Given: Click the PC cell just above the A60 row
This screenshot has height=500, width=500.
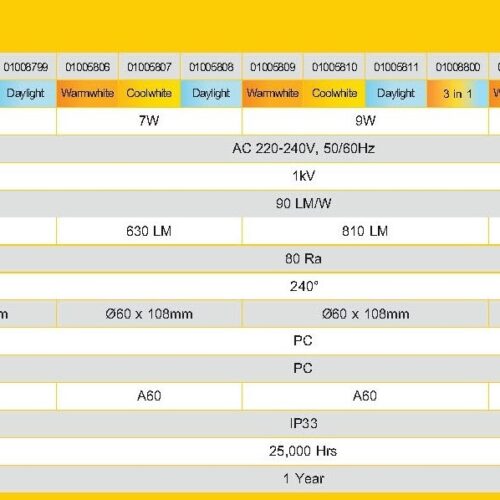Looking at the screenshot, I should click(303, 368).
